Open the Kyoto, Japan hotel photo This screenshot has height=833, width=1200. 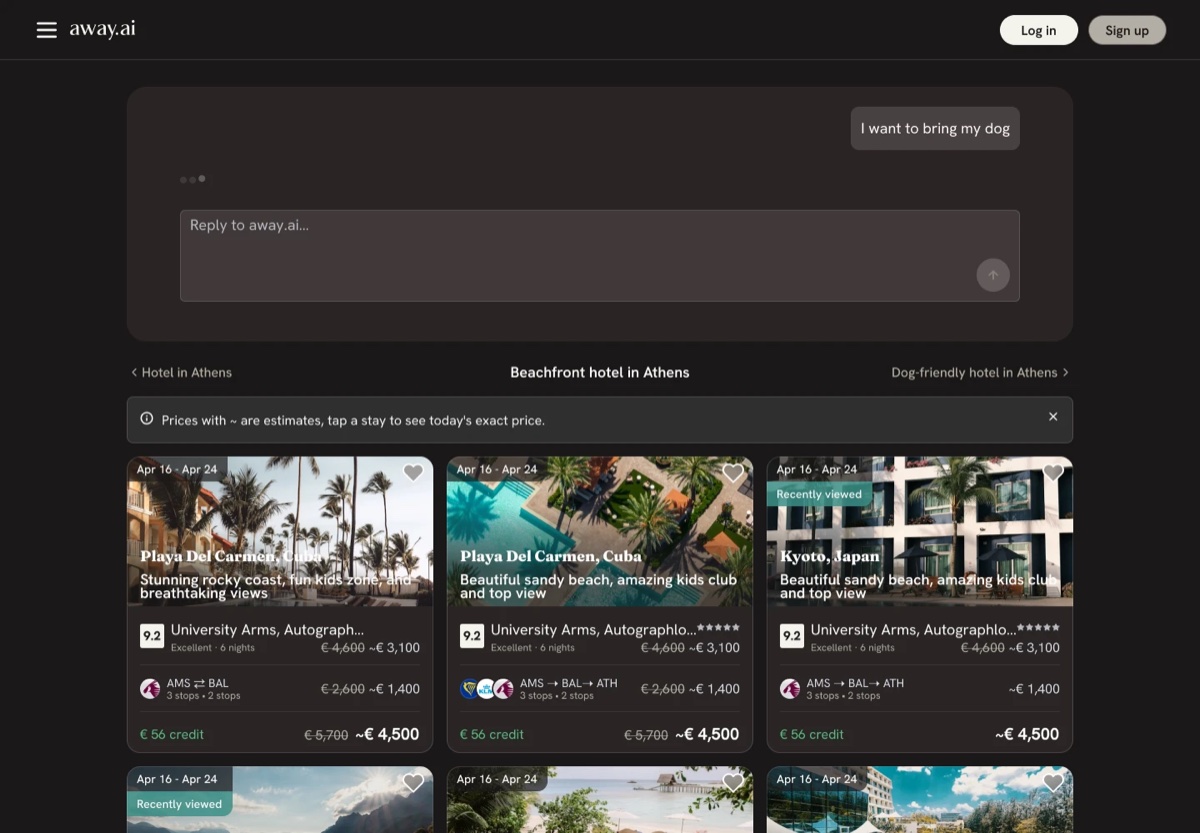coord(920,531)
